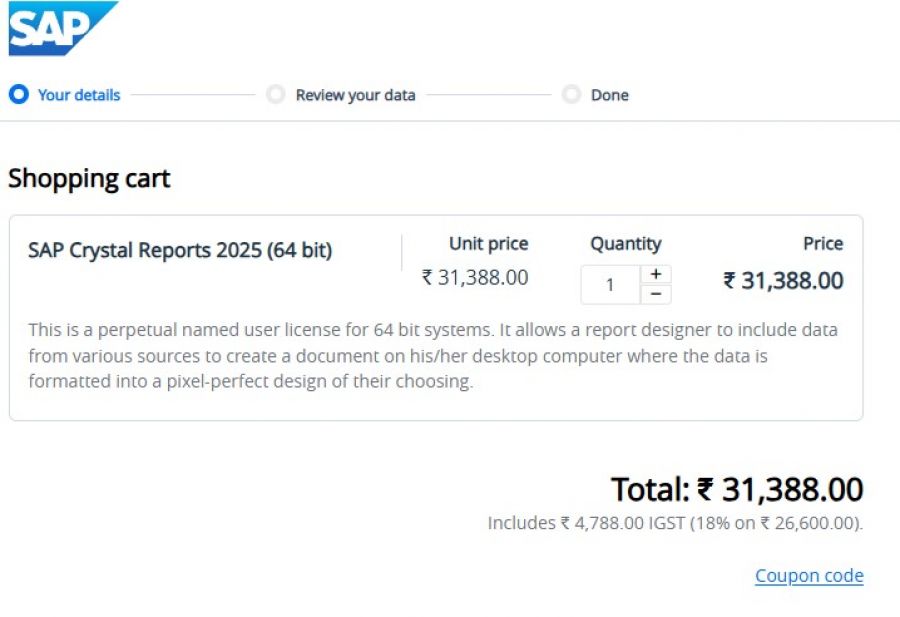Click the circle indicator beside Done

pos(571,94)
